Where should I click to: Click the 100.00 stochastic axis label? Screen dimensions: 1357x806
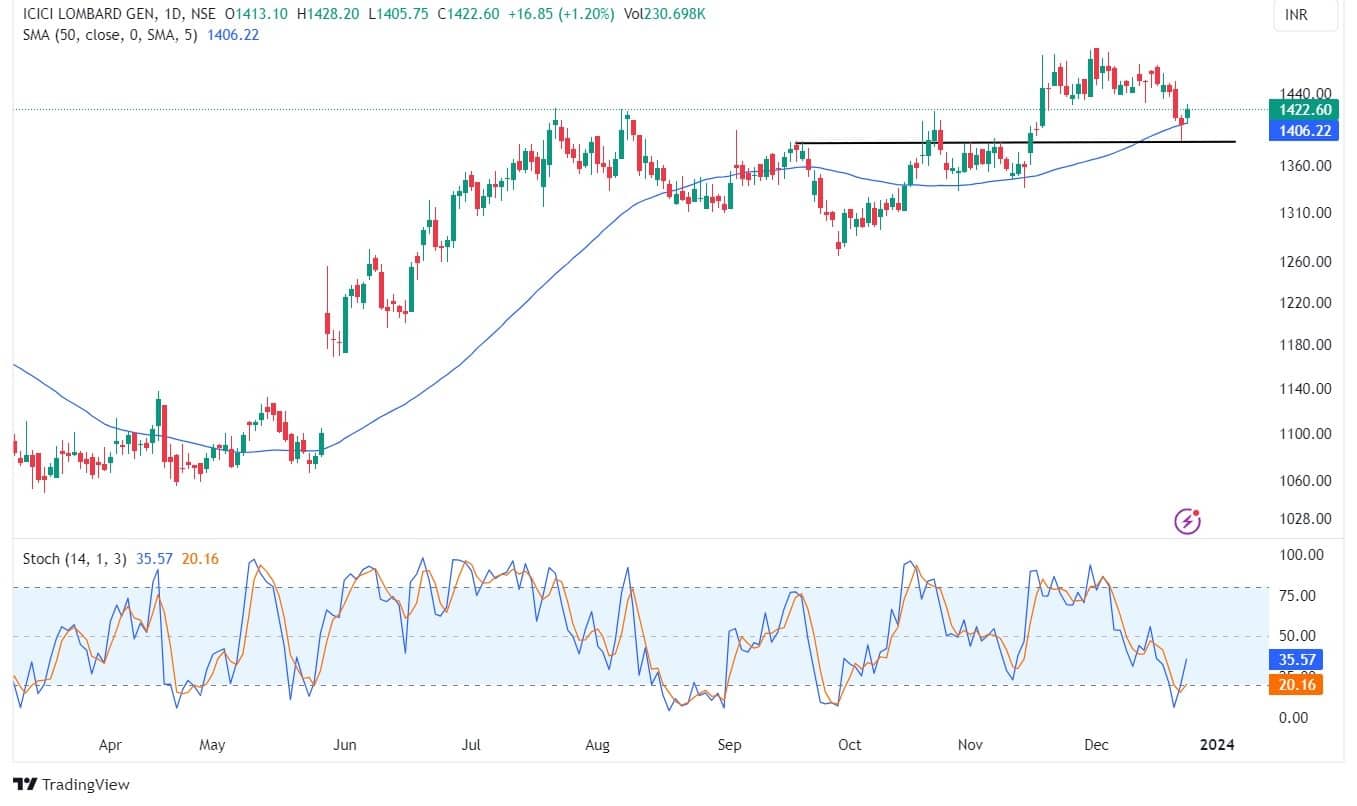[x=1301, y=555]
